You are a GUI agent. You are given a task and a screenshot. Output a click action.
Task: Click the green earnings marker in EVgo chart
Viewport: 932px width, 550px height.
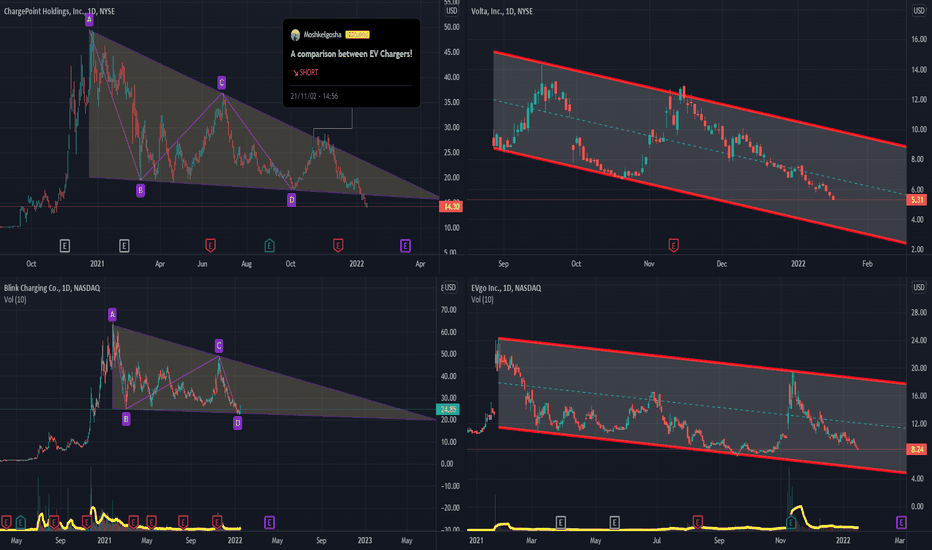[791, 522]
